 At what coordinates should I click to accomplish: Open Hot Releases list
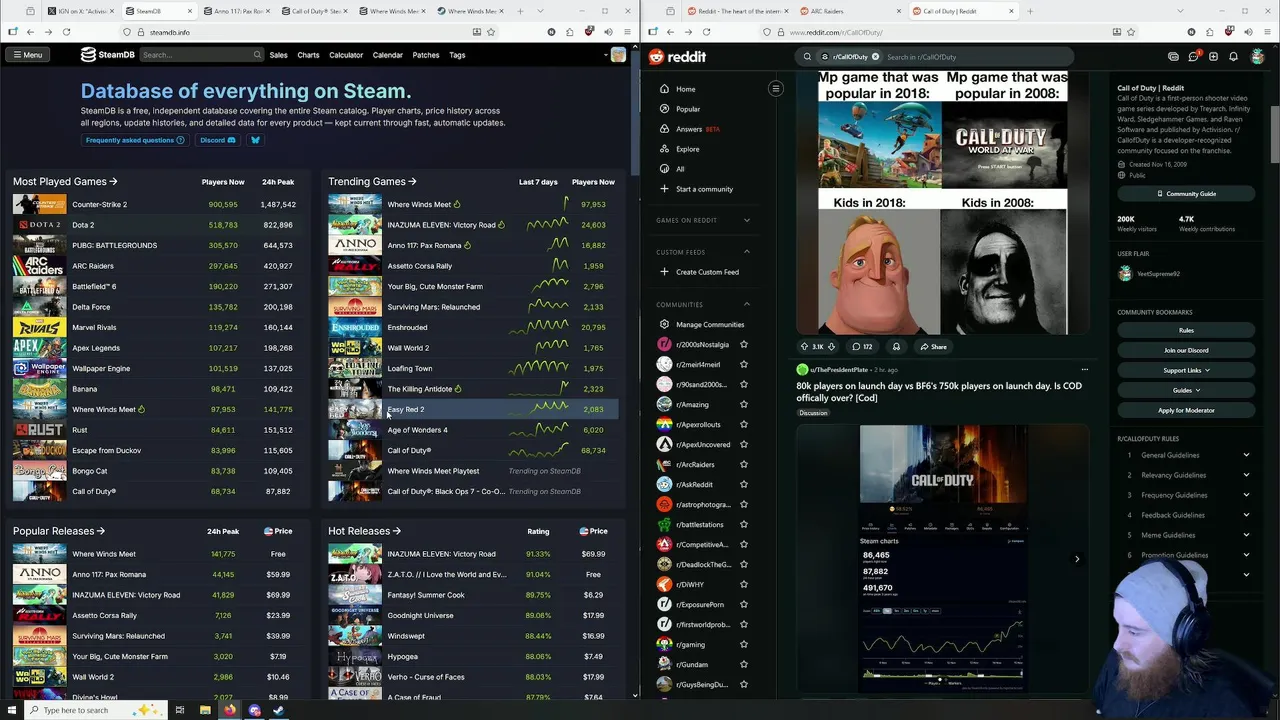click(x=364, y=531)
